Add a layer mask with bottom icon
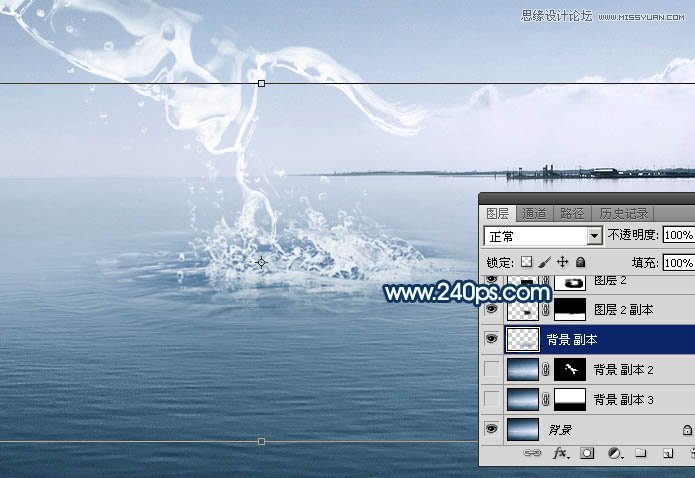This screenshot has height=478, width=695. tap(587, 454)
